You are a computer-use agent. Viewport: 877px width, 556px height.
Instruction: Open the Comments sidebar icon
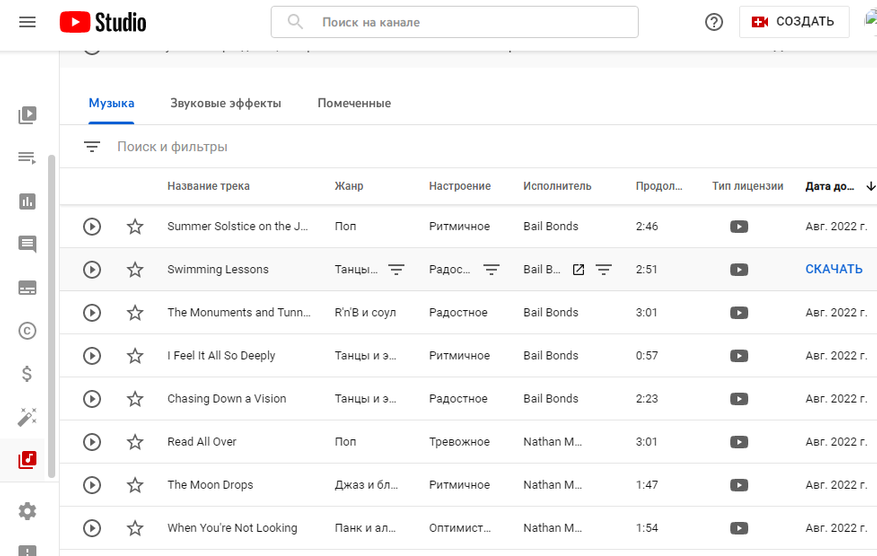(27, 244)
